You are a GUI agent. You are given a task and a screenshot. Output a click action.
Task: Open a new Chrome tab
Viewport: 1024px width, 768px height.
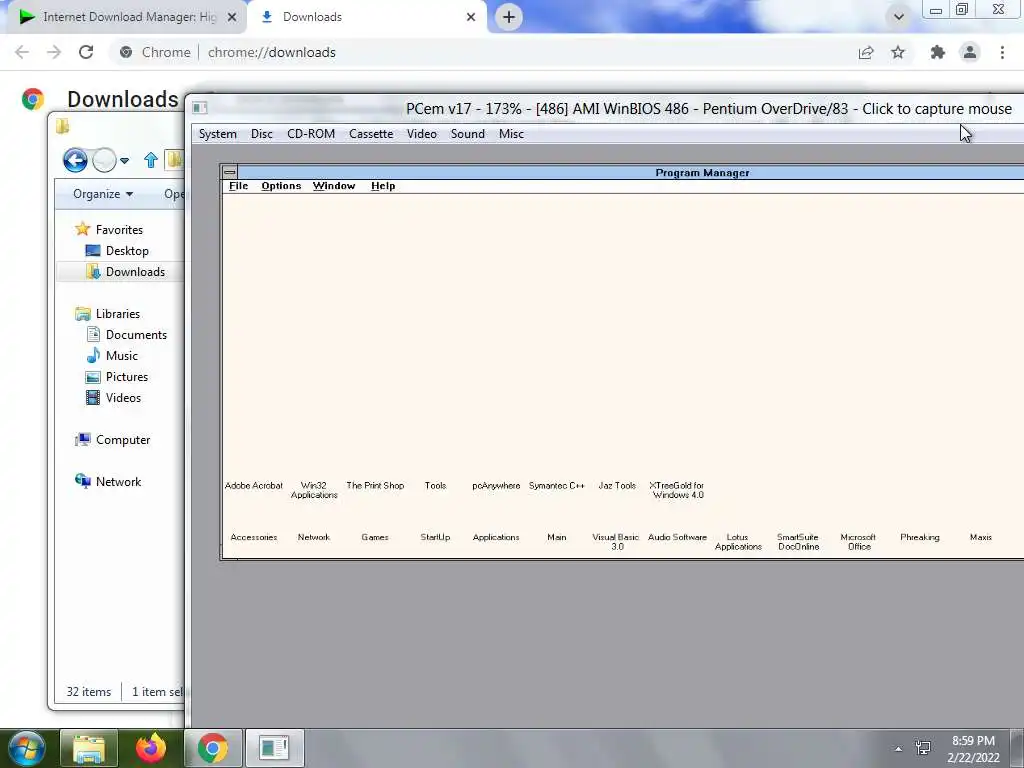[509, 17]
